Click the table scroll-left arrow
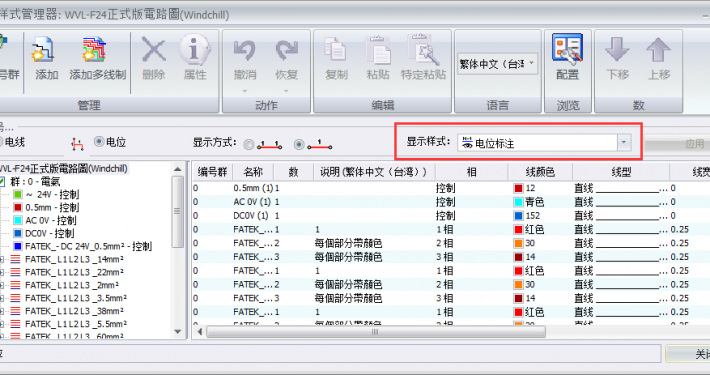 200,332
